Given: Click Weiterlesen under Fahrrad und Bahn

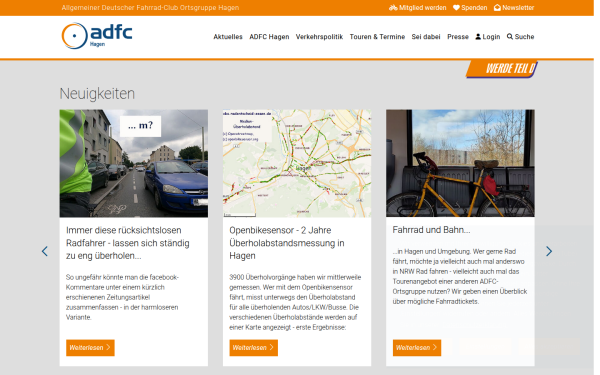Looking at the screenshot, I should pyautogui.click(x=417, y=347).
